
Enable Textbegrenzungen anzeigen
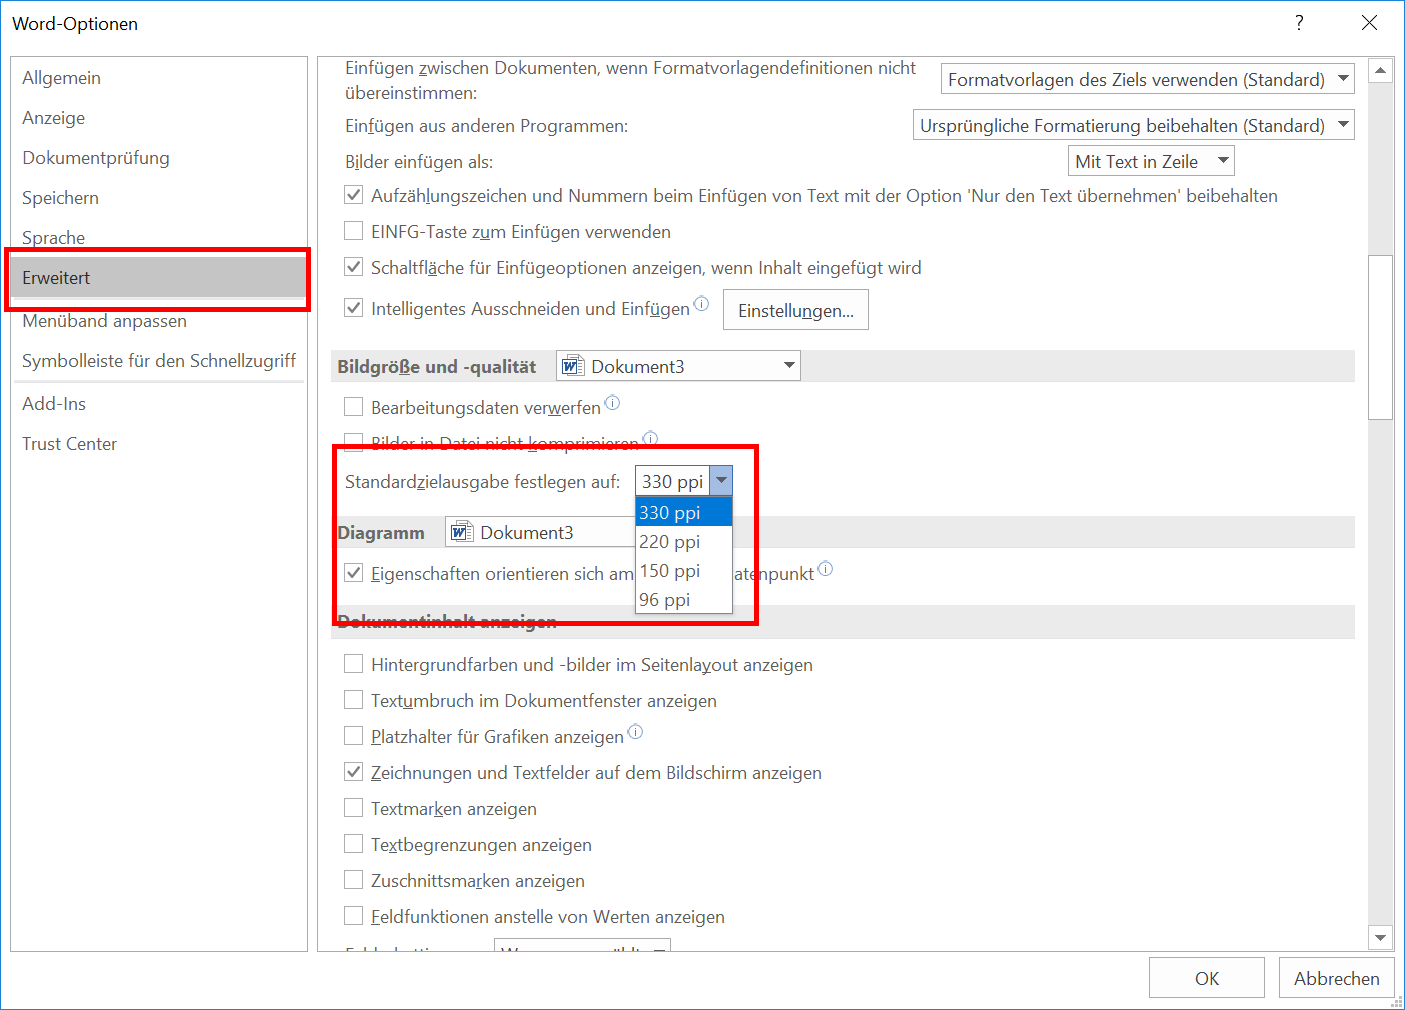pos(353,844)
